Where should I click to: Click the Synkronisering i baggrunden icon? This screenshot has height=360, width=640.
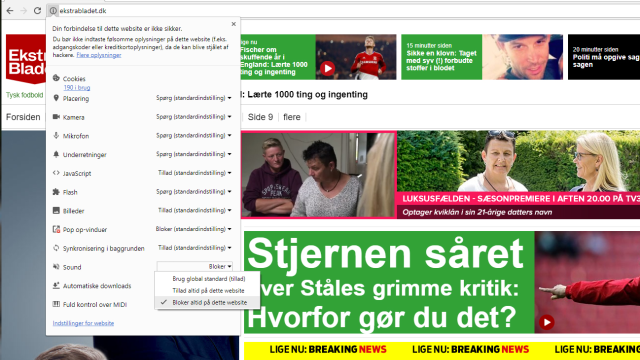[x=56, y=248]
